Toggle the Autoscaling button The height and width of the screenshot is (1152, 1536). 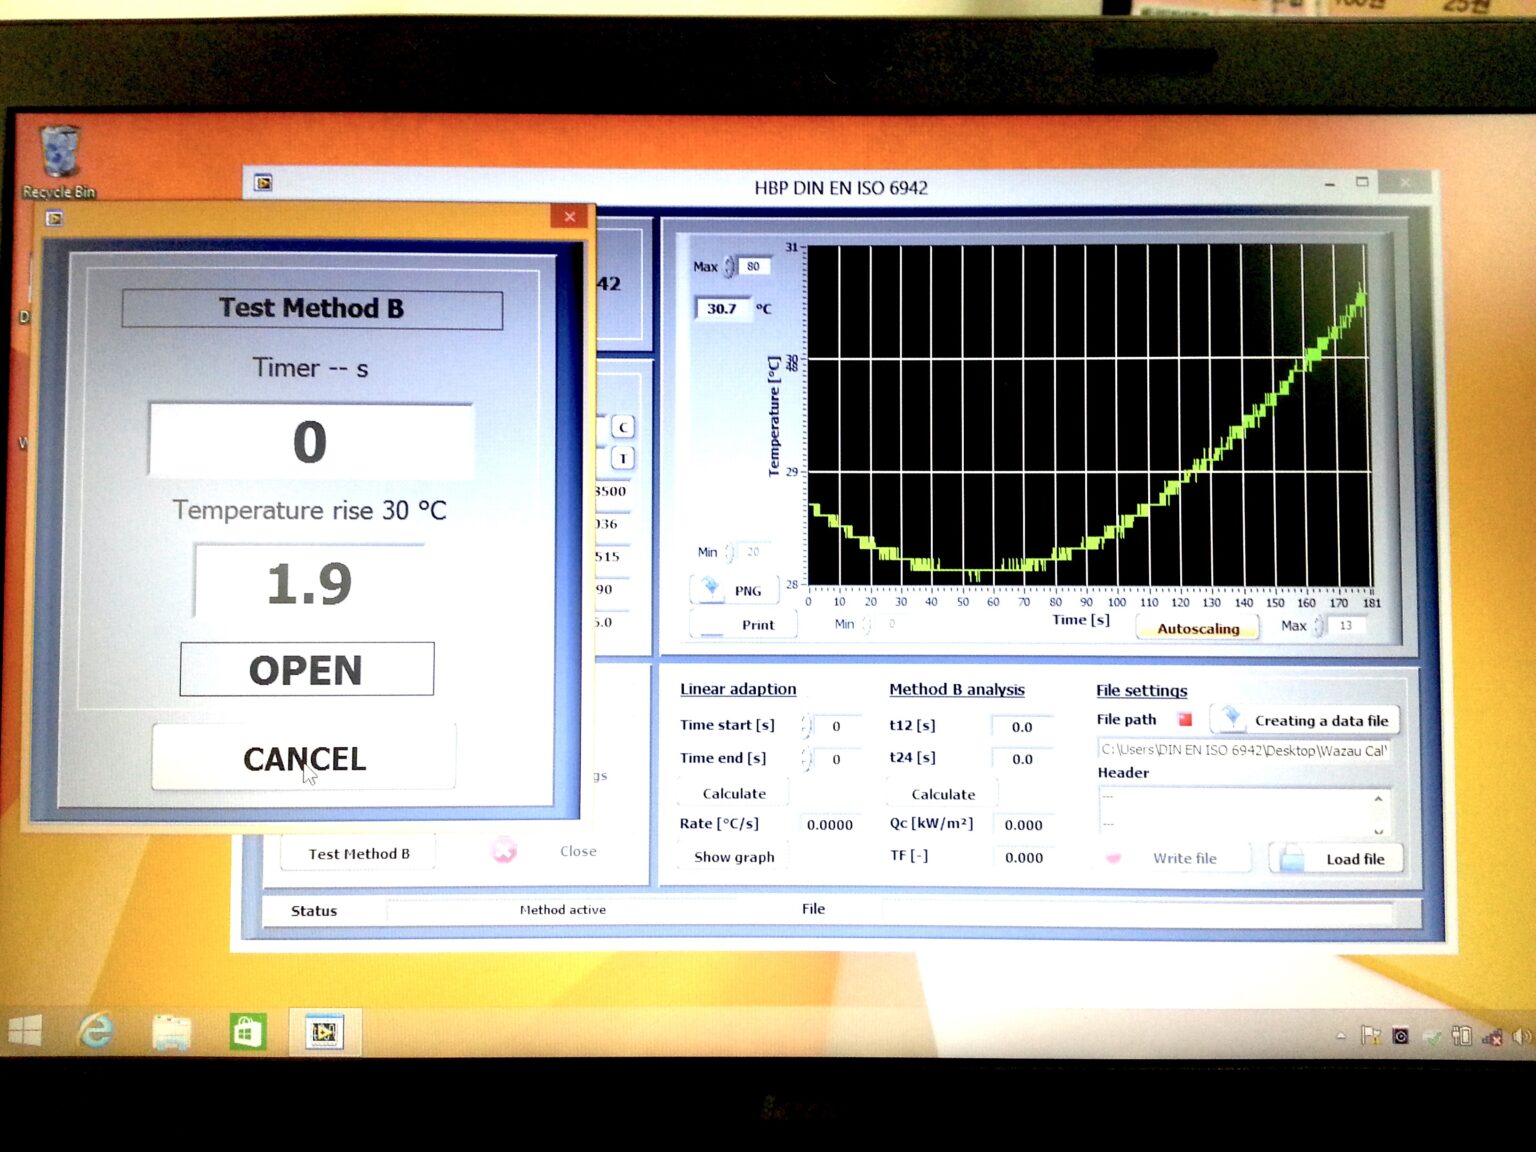pyautogui.click(x=1198, y=628)
